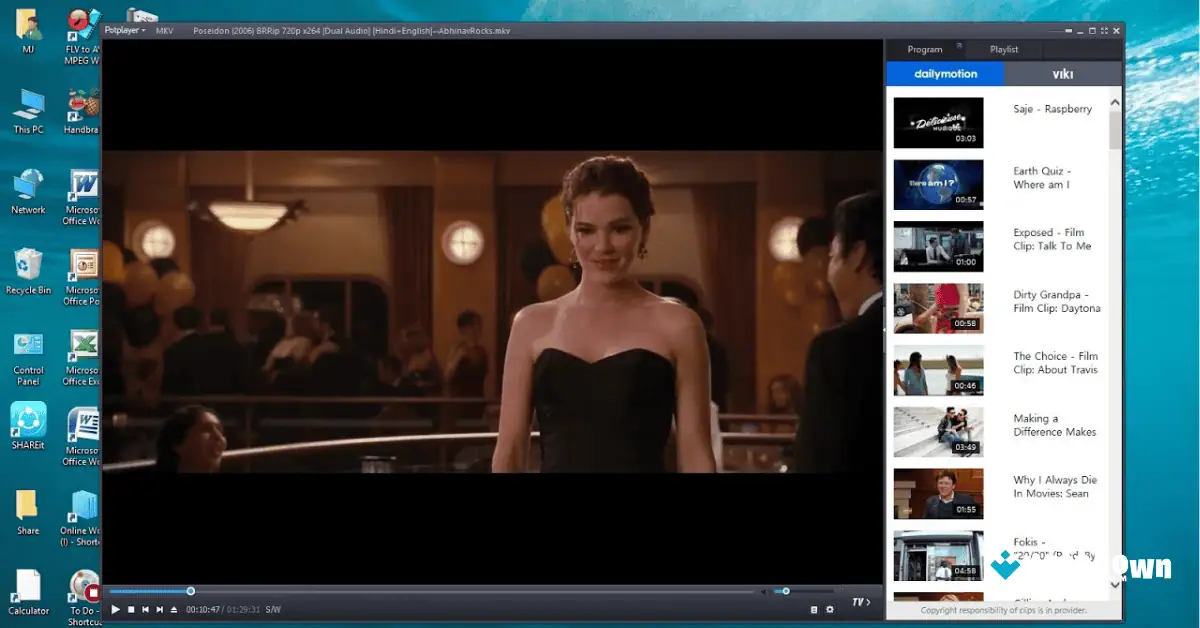Open the playlist panel icon
Image resolution: width=1200 pixels, height=628 pixels.
[814, 608]
